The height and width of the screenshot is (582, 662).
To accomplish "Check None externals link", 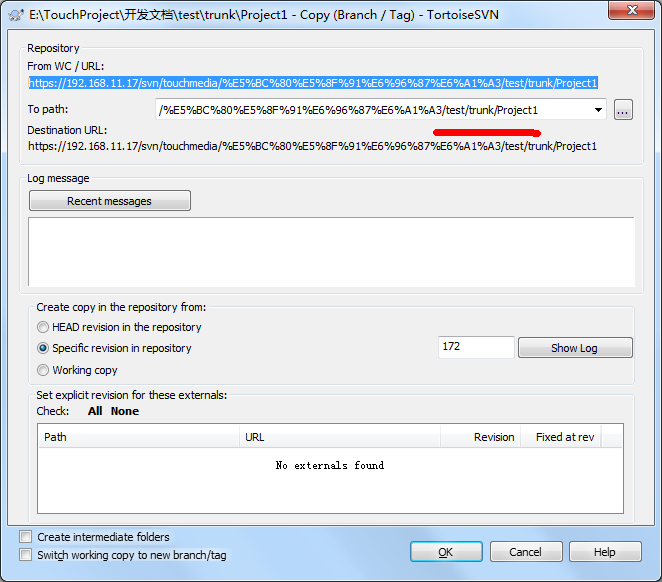I will pyautogui.click(x=125, y=411).
